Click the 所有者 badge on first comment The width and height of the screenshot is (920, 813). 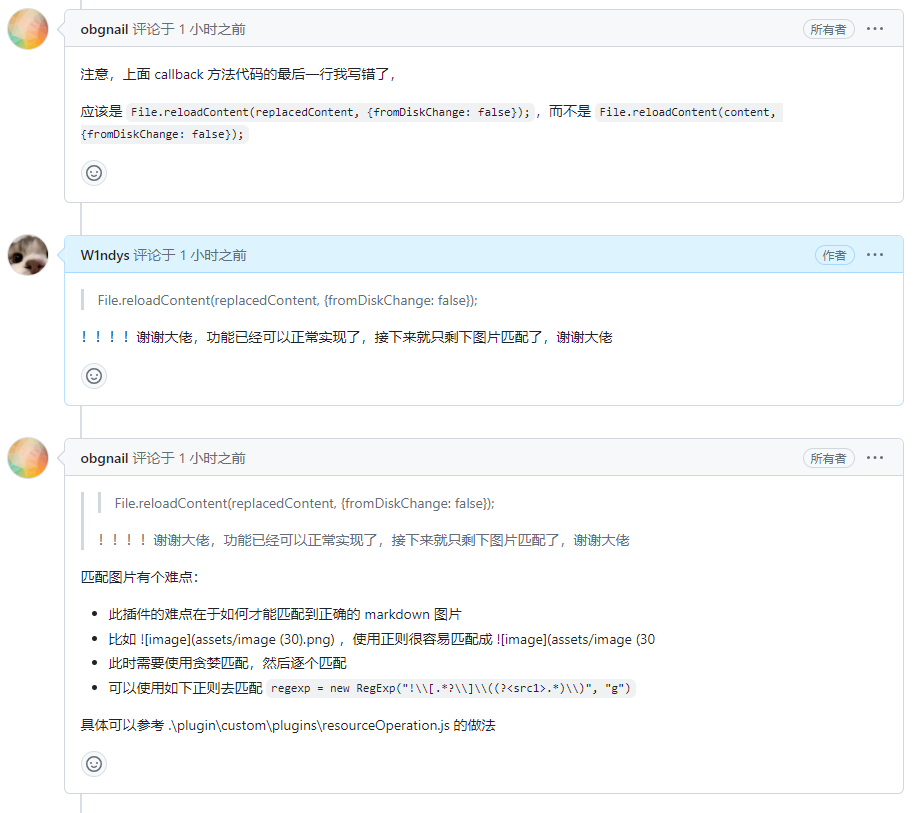(x=828, y=29)
